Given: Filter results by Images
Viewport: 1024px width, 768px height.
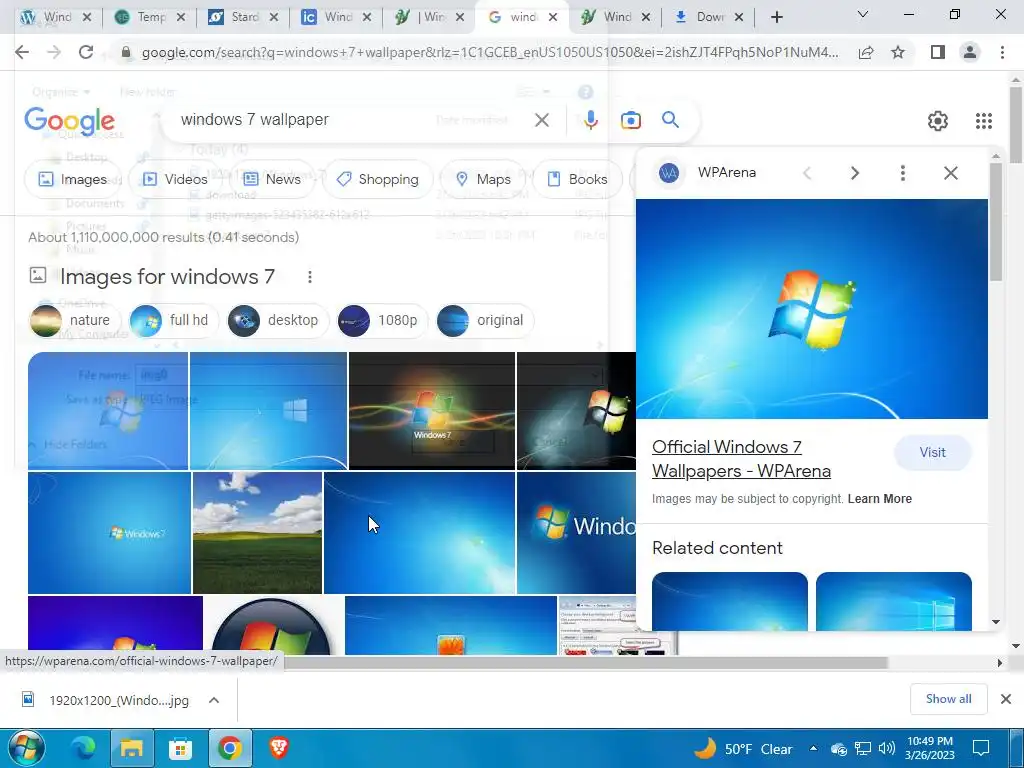Looking at the screenshot, I should pyautogui.click(x=72, y=179).
